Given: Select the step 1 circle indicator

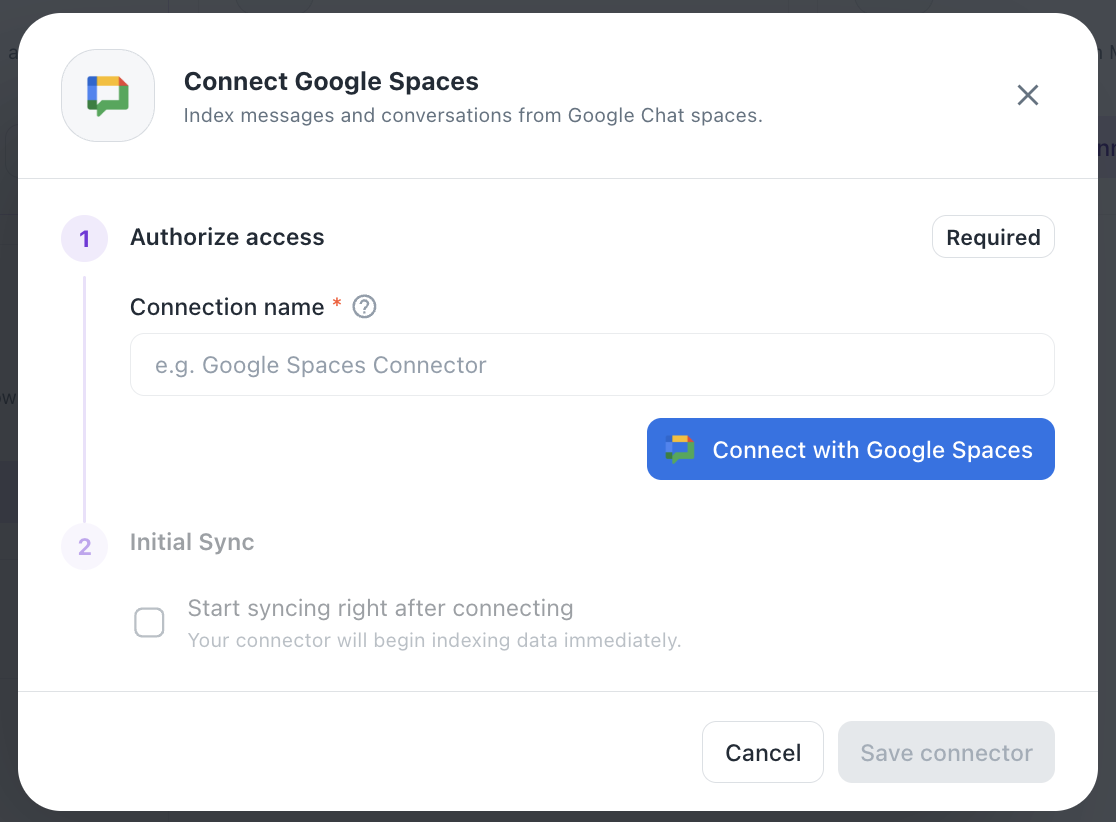Looking at the screenshot, I should pos(85,238).
